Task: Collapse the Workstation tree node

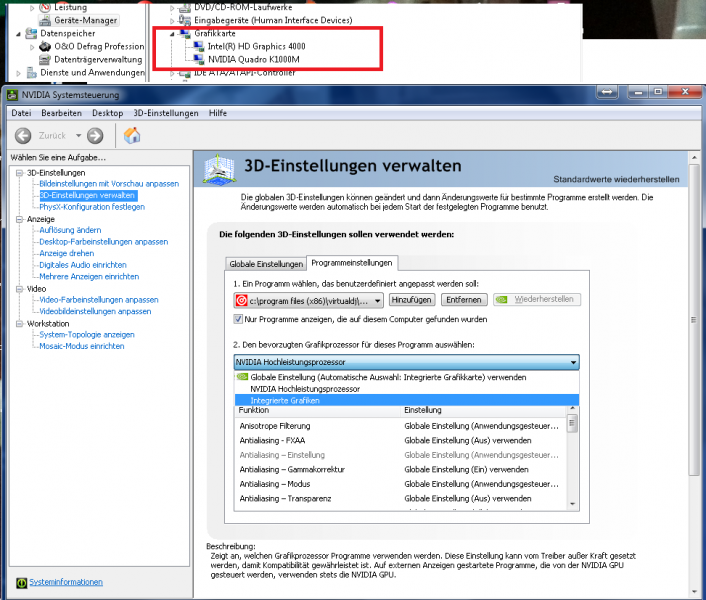Action: 19,324
